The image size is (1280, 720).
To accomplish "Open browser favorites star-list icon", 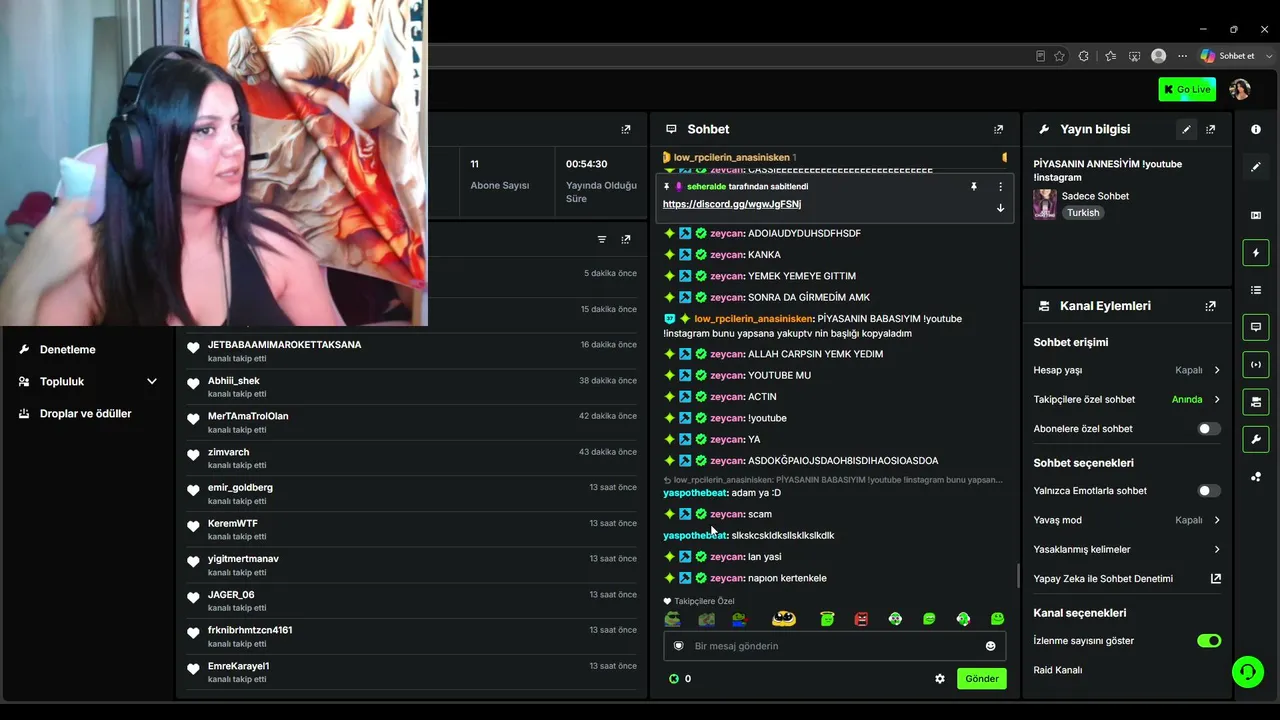I will (1109, 56).
